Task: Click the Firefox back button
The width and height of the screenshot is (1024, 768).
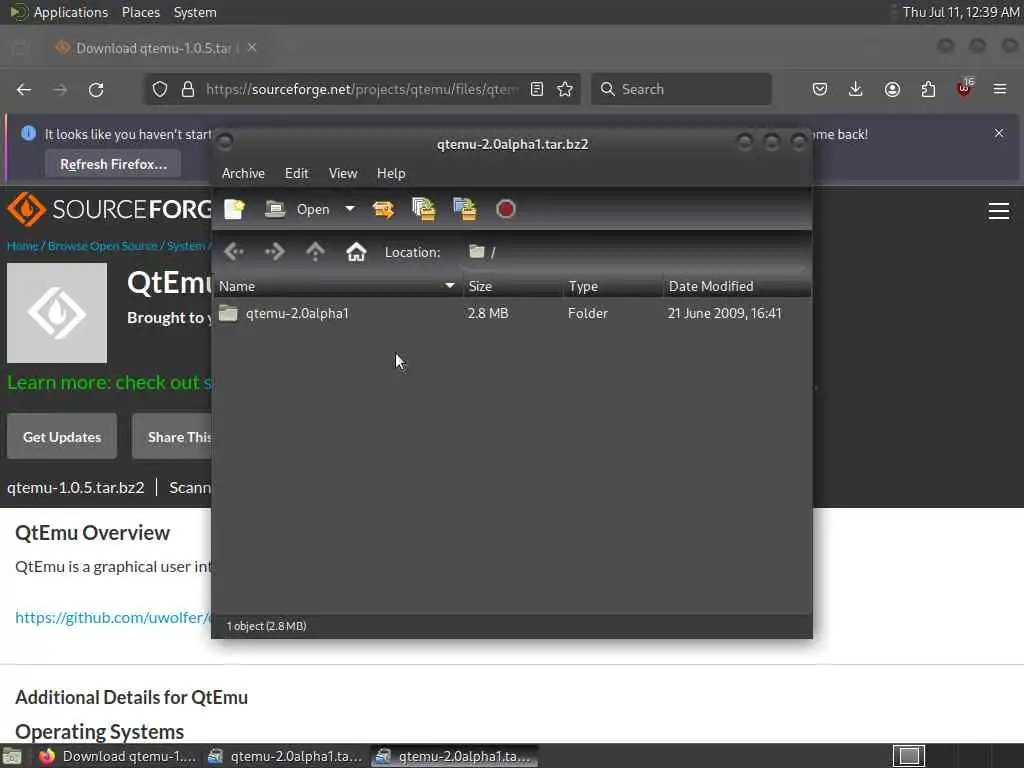Action: (x=24, y=89)
